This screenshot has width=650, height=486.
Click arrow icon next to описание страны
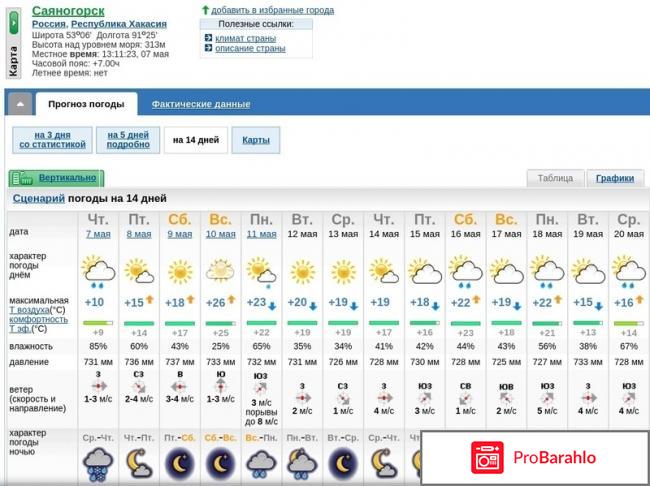click(x=208, y=48)
